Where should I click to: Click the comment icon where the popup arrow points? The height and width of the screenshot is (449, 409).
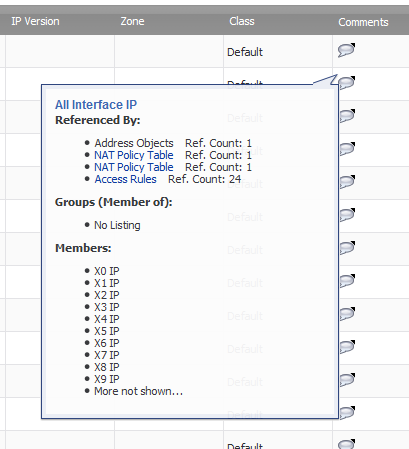347,83
